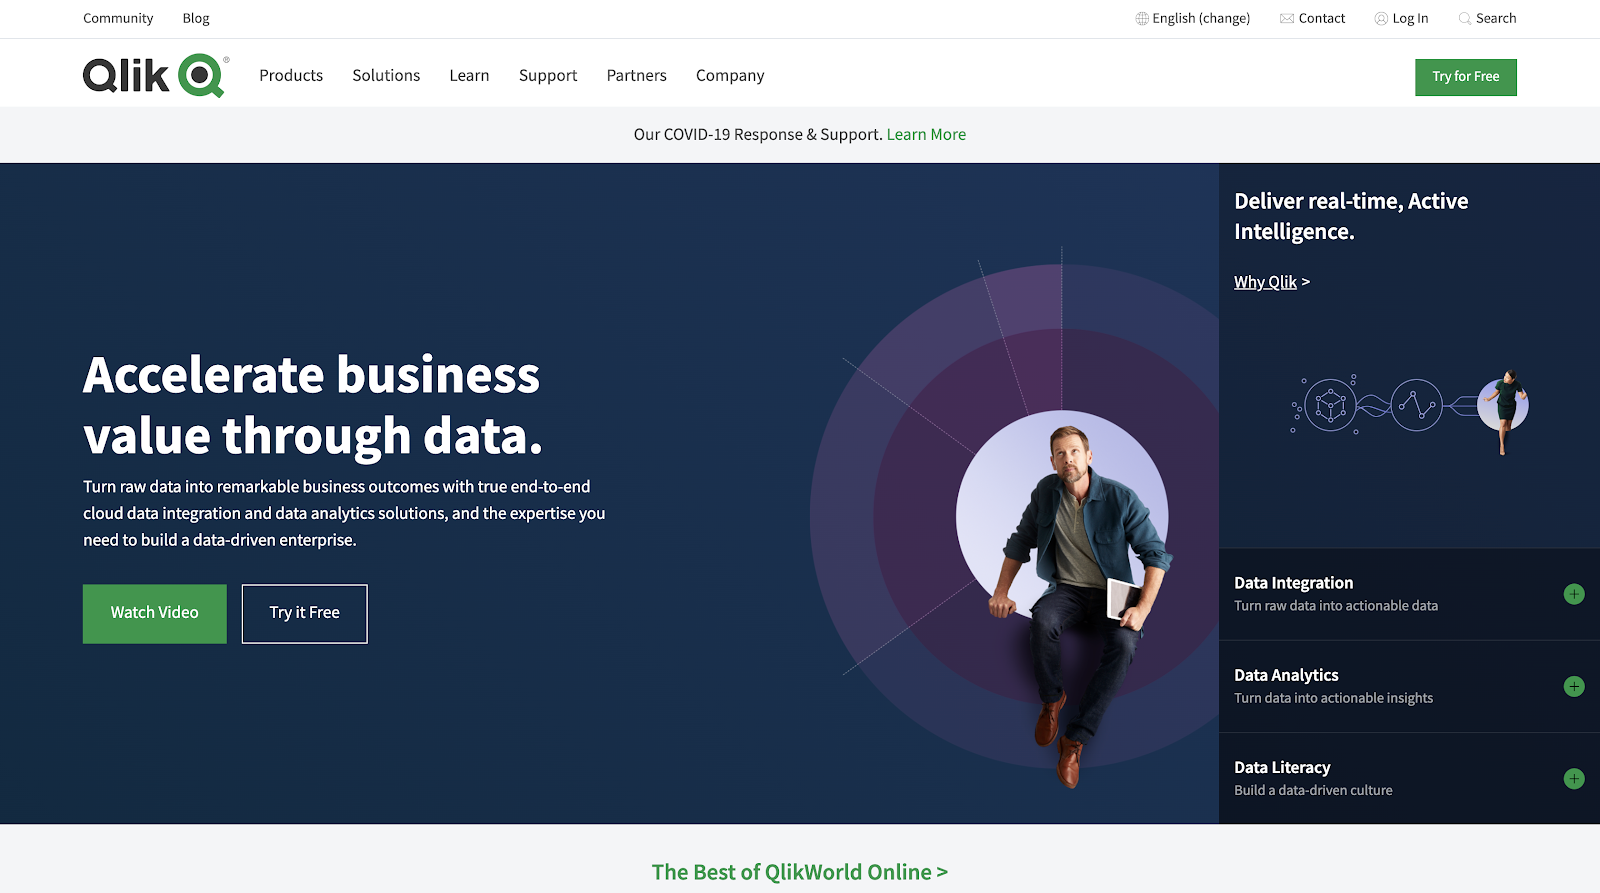Click the Search link text
This screenshot has width=1600, height=893.
(1496, 18)
